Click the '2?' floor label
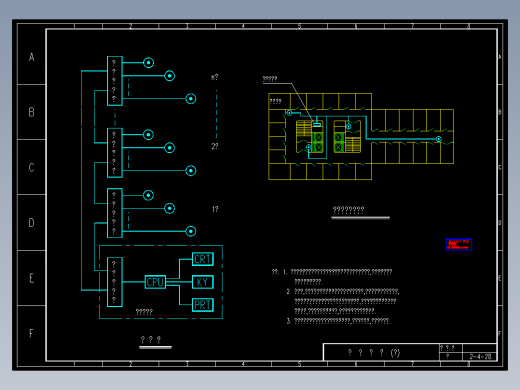Image resolution: width=520 pixels, height=390 pixels. 215,146
